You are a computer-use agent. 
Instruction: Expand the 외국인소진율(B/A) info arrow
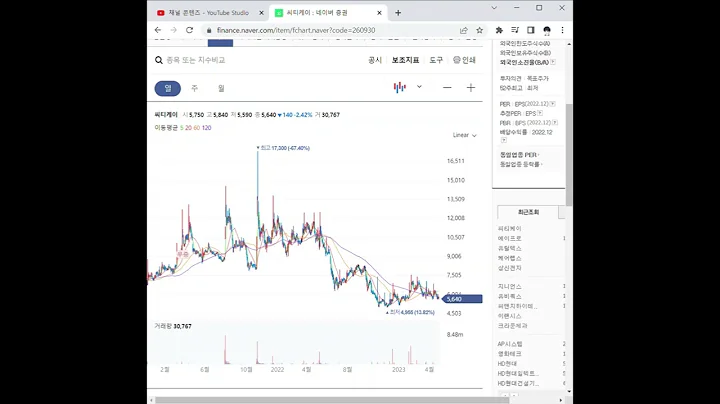(553, 62)
